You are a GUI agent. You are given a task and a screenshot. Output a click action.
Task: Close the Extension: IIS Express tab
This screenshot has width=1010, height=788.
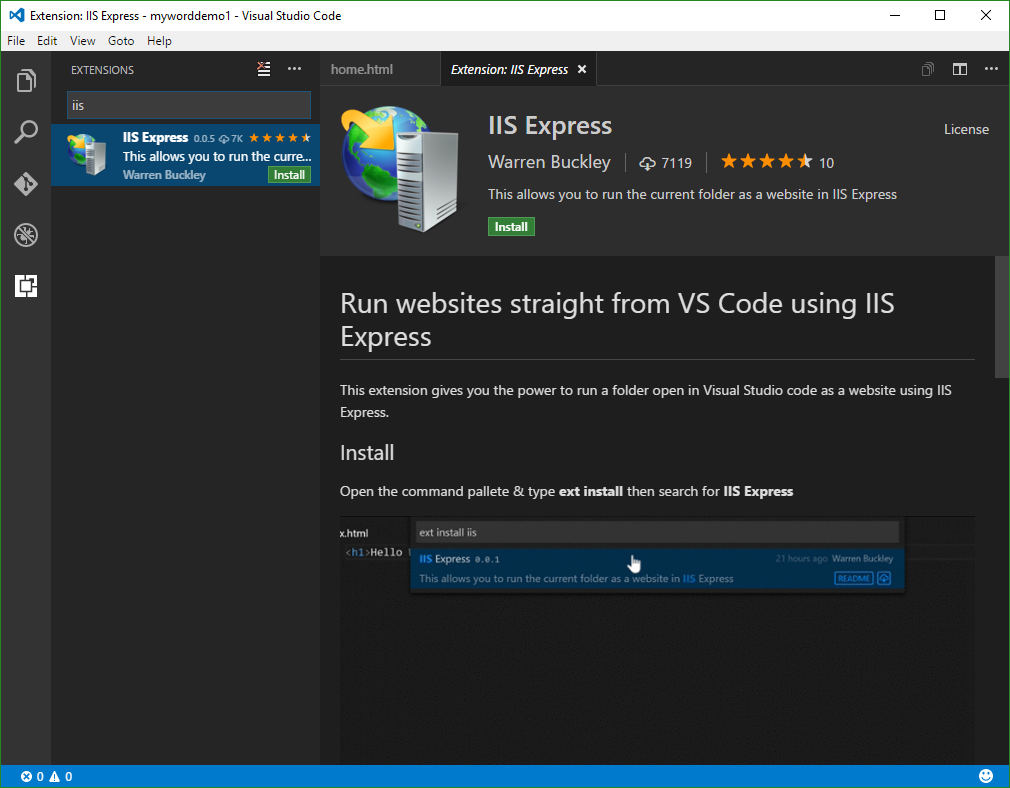pos(582,70)
